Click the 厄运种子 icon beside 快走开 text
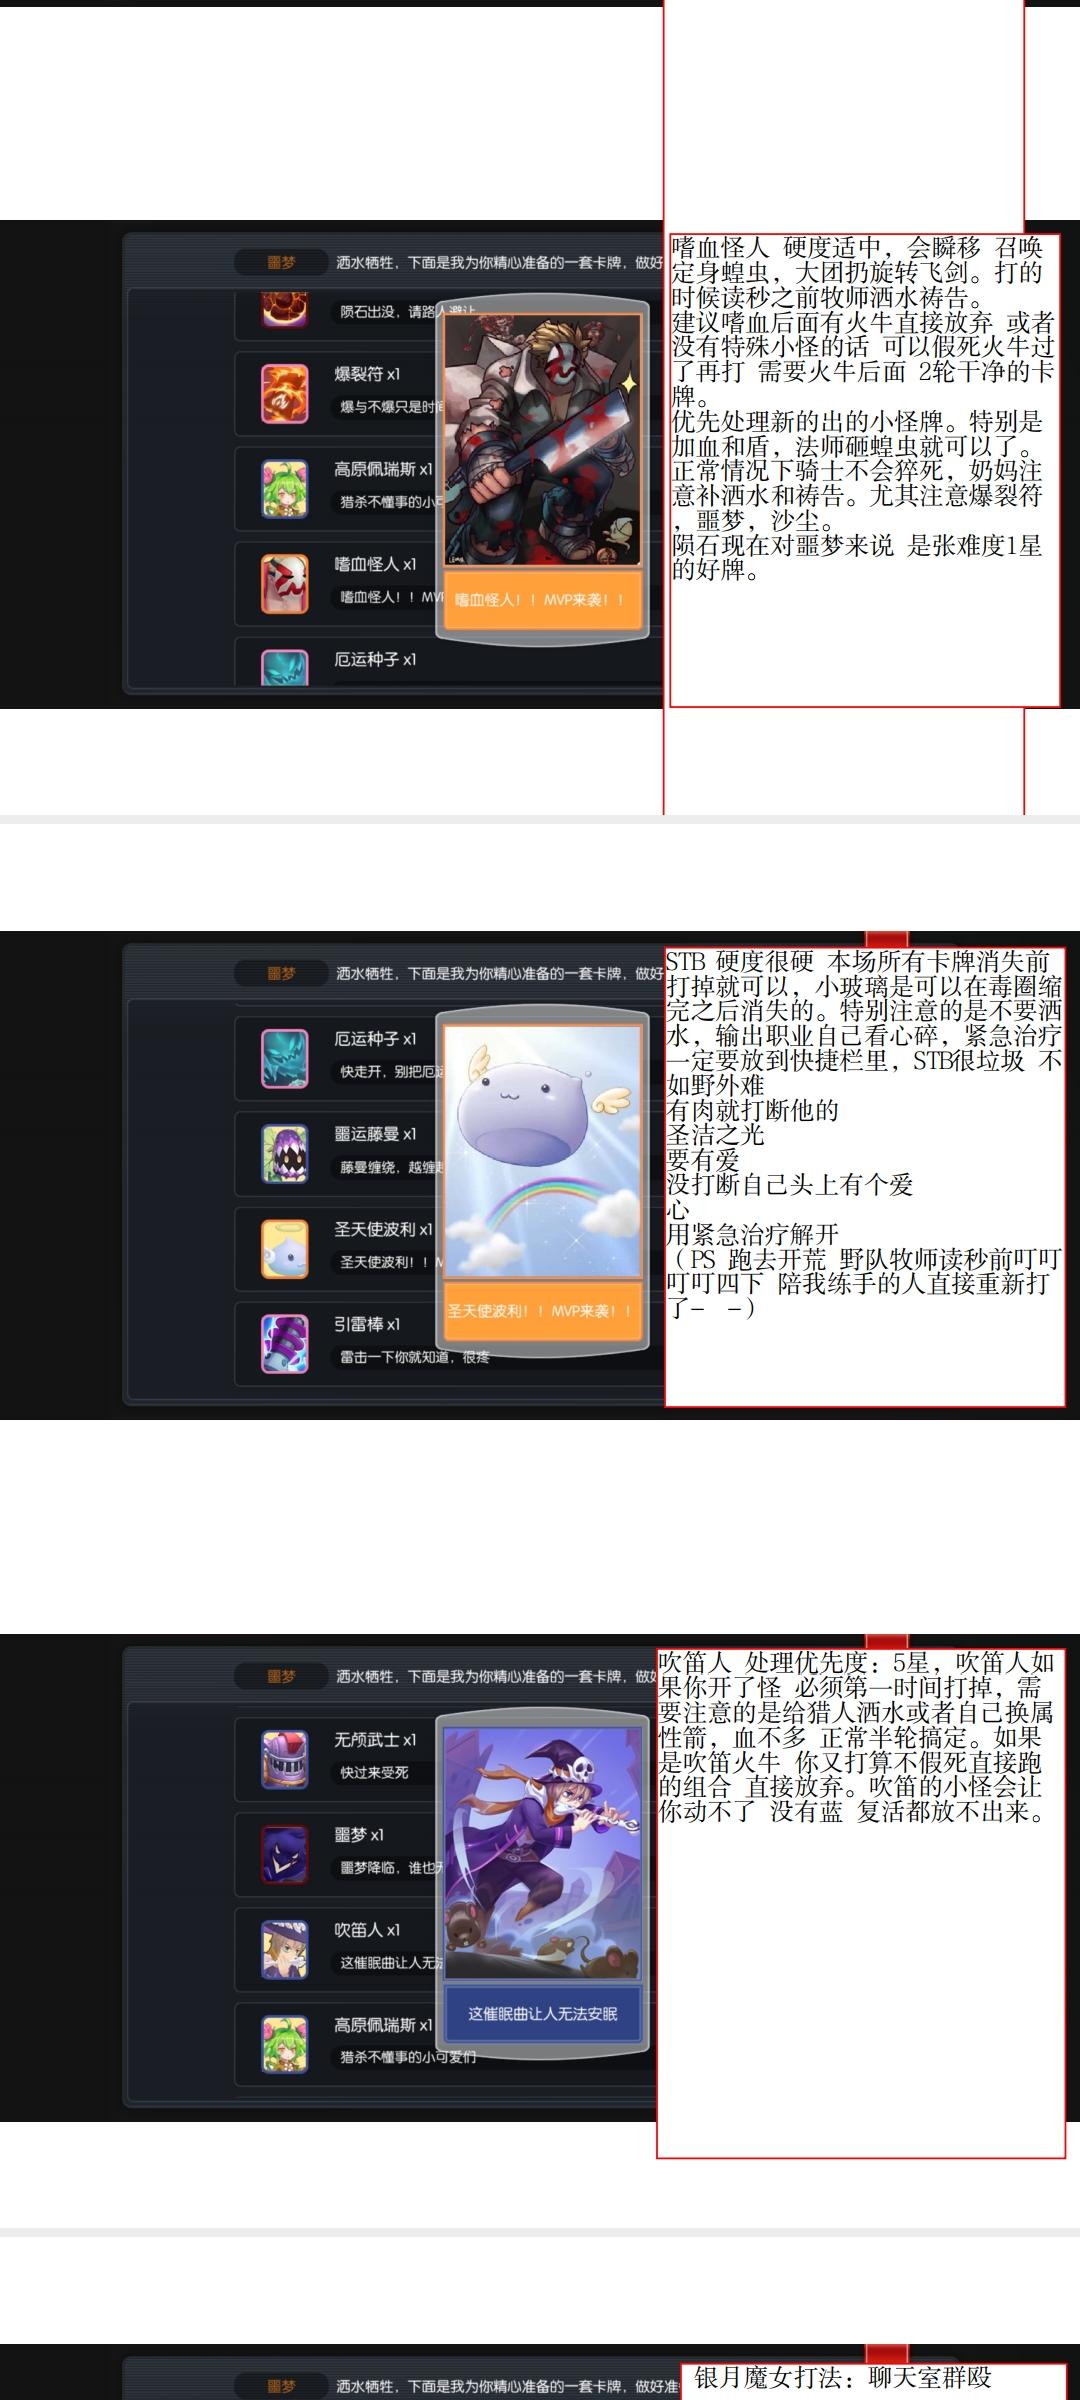This screenshot has width=1080, height=2400. [285, 1058]
